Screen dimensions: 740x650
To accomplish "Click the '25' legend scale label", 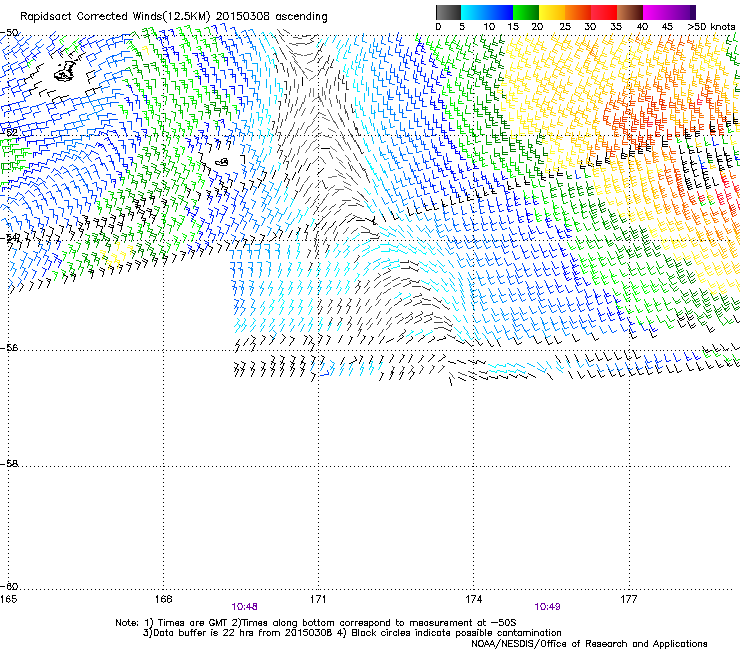I will click(x=564, y=27).
